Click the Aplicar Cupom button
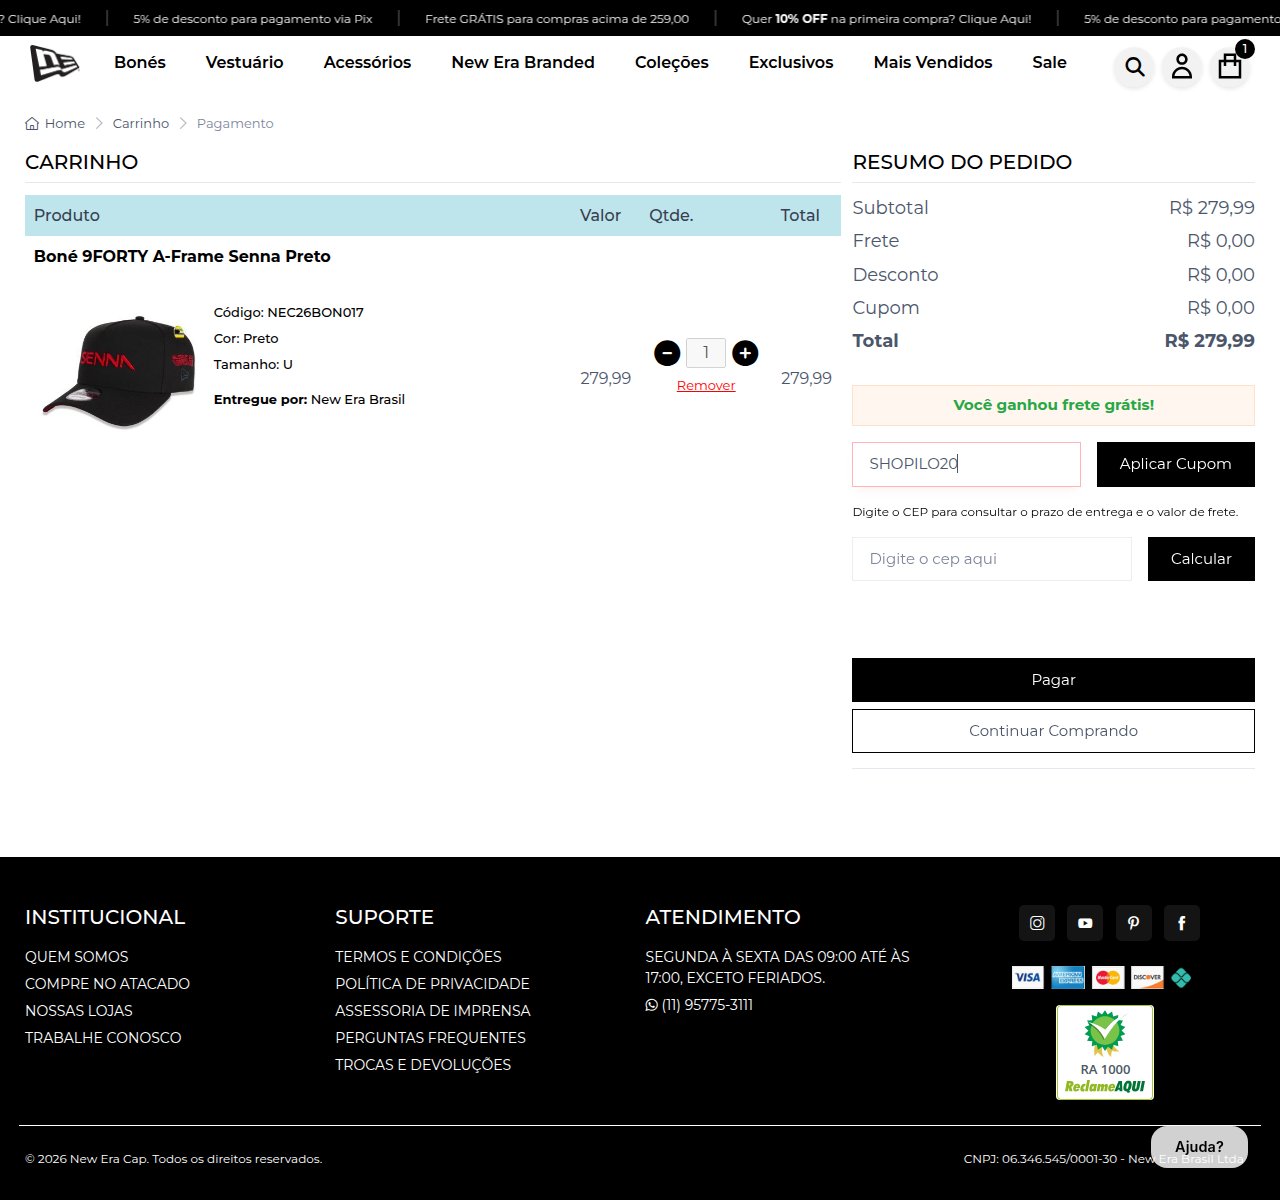Image resolution: width=1280 pixels, height=1200 pixels. coord(1175,464)
